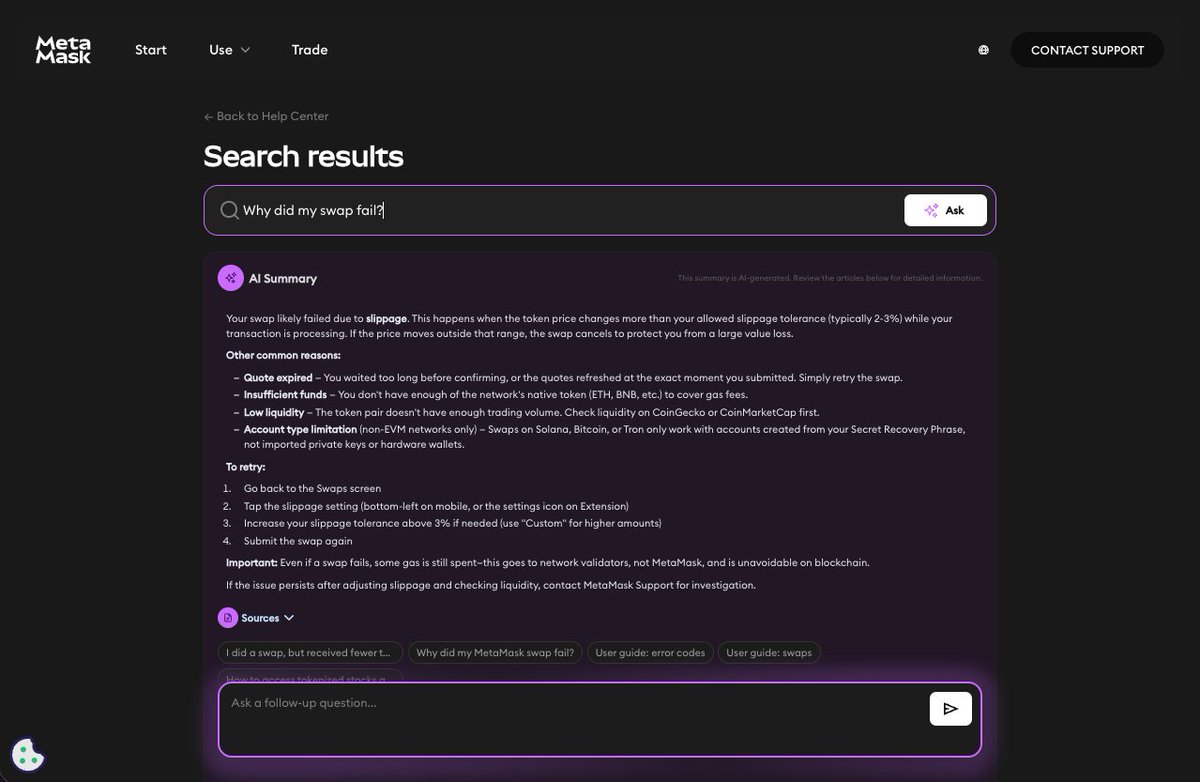Click the 'Search results' heading
Image resolution: width=1200 pixels, height=782 pixels.
pyautogui.click(x=304, y=156)
